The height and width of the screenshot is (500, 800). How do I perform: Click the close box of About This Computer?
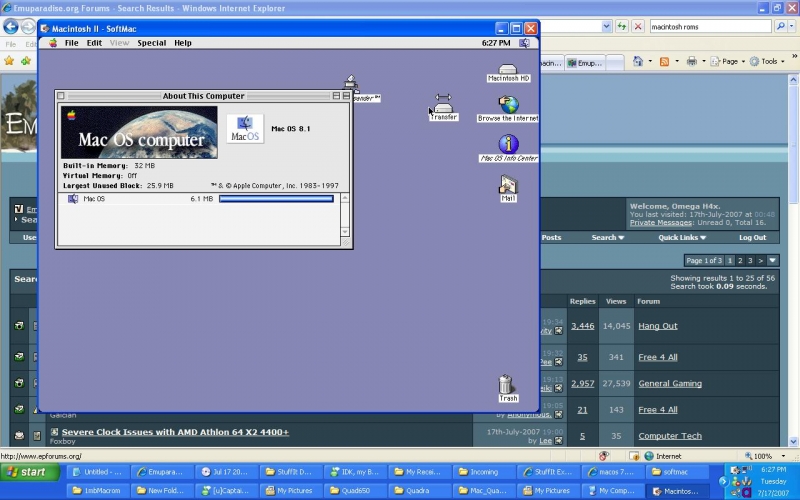(61, 95)
